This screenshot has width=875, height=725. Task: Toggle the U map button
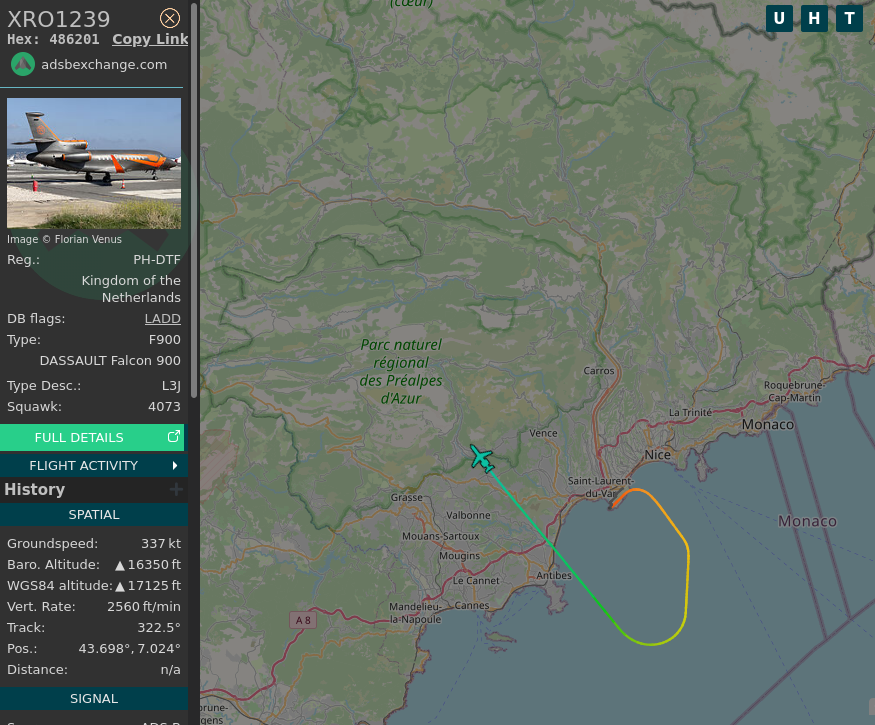point(779,18)
